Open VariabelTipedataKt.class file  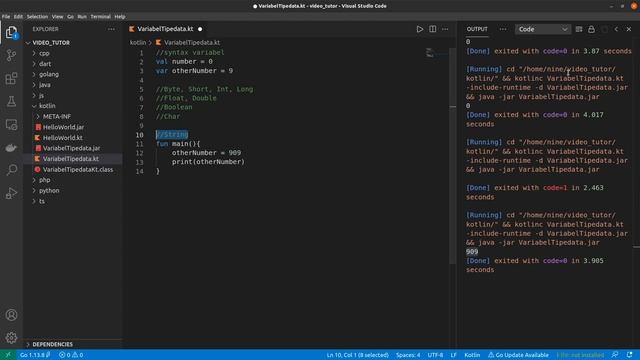point(78,169)
